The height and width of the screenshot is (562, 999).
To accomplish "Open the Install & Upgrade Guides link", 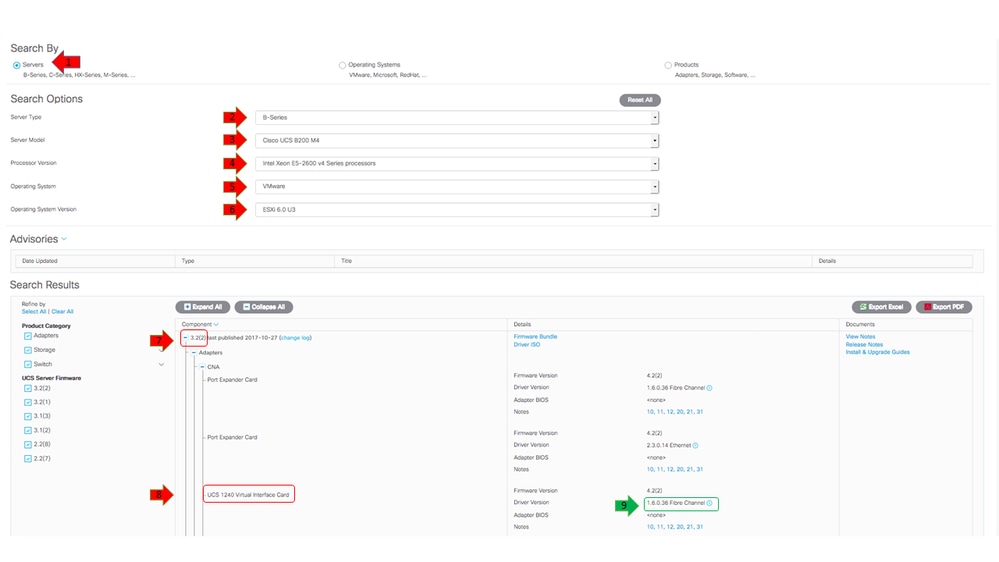I will pos(877,352).
